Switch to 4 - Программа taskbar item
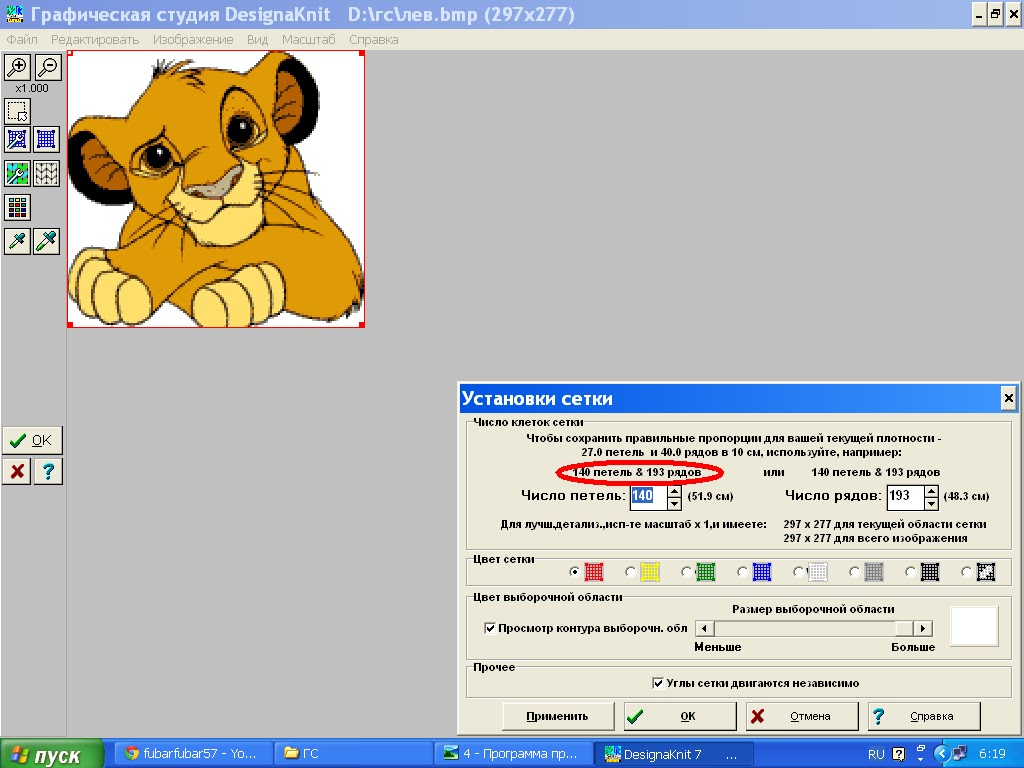 click(x=514, y=754)
